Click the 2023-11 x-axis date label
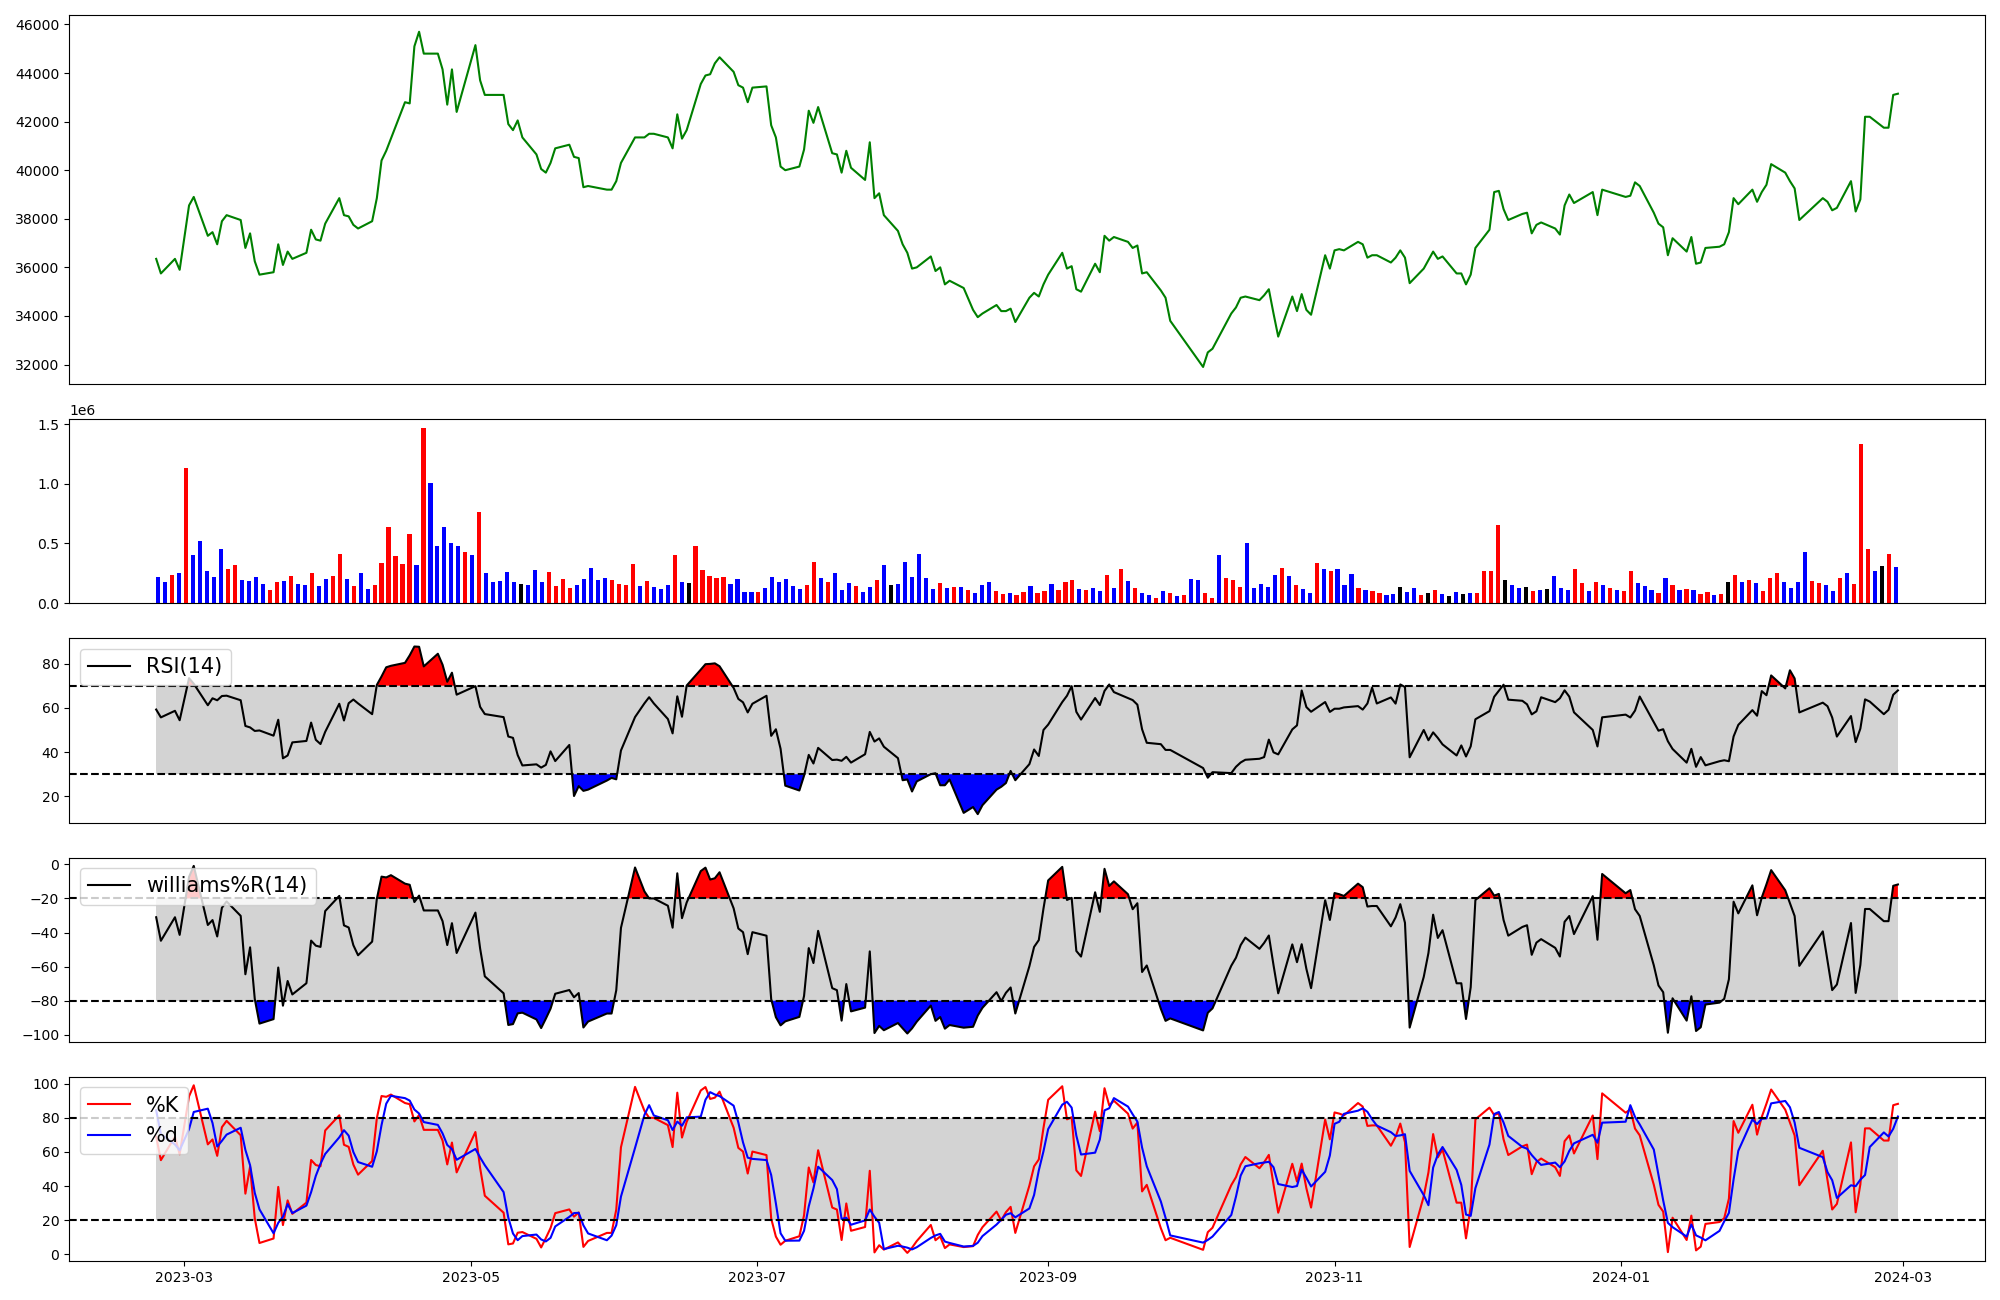Screen dimensions: 2000x1300 (1335, 1277)
